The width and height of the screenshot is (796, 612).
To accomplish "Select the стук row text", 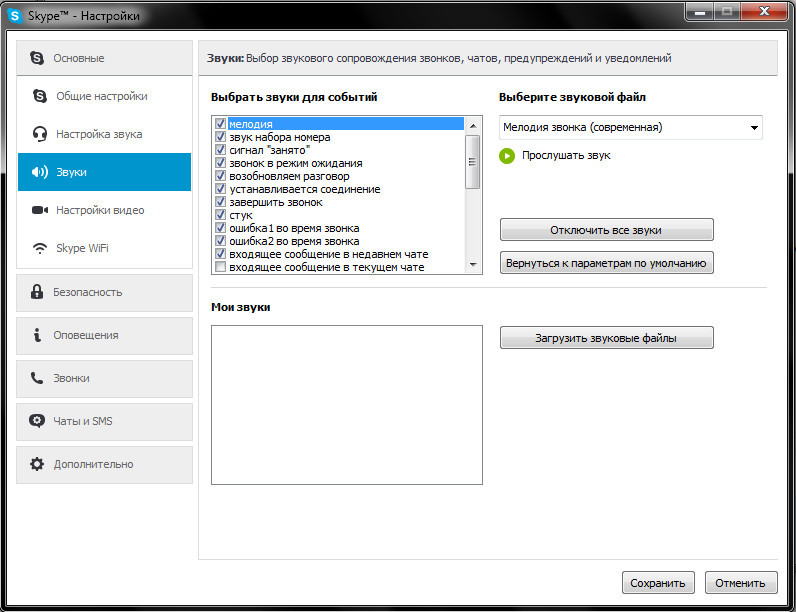I will [241, 215].
